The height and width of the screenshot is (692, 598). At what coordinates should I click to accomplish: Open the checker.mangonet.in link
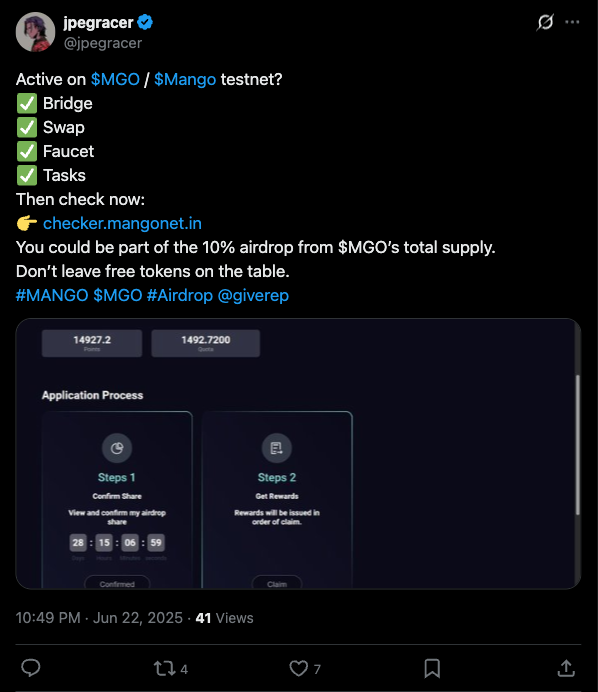tap(122, 223)
